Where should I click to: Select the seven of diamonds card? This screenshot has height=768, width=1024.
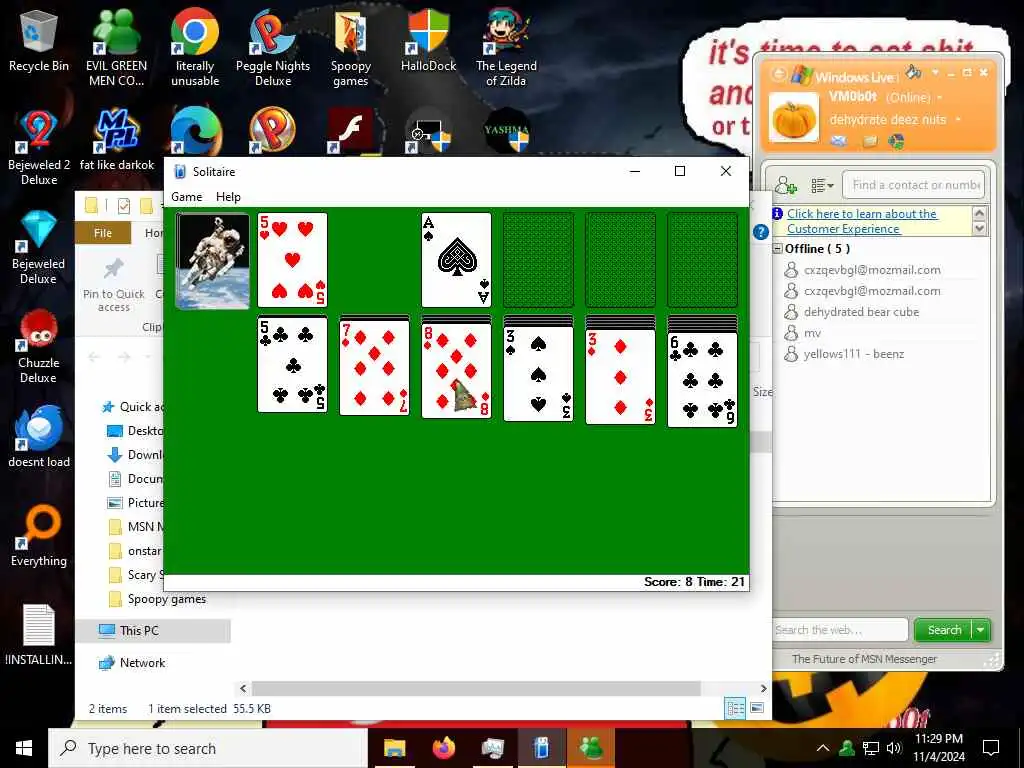374,369
